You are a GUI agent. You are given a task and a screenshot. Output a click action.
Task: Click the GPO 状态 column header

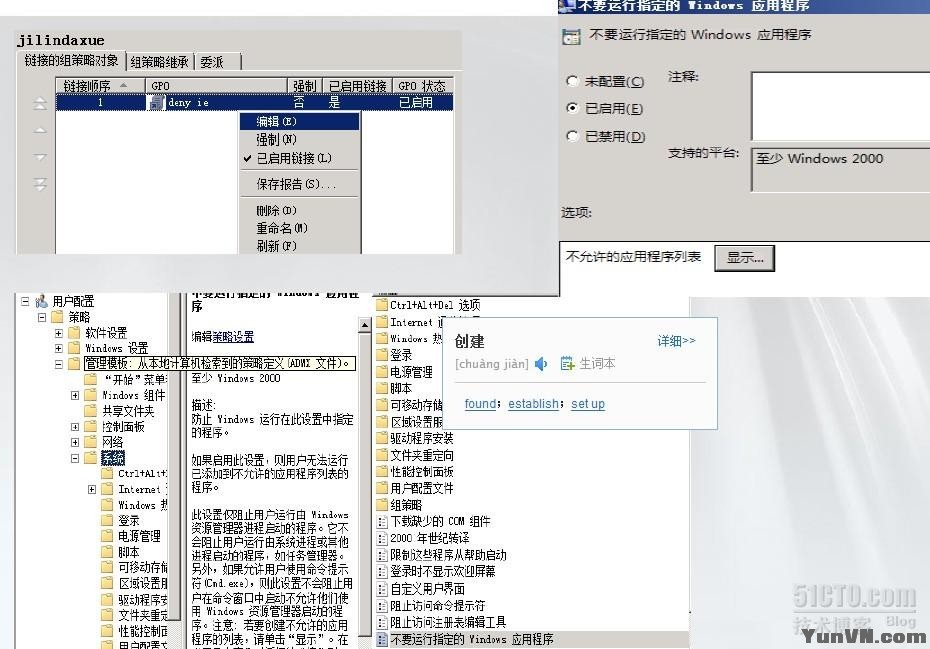[422, 86]
